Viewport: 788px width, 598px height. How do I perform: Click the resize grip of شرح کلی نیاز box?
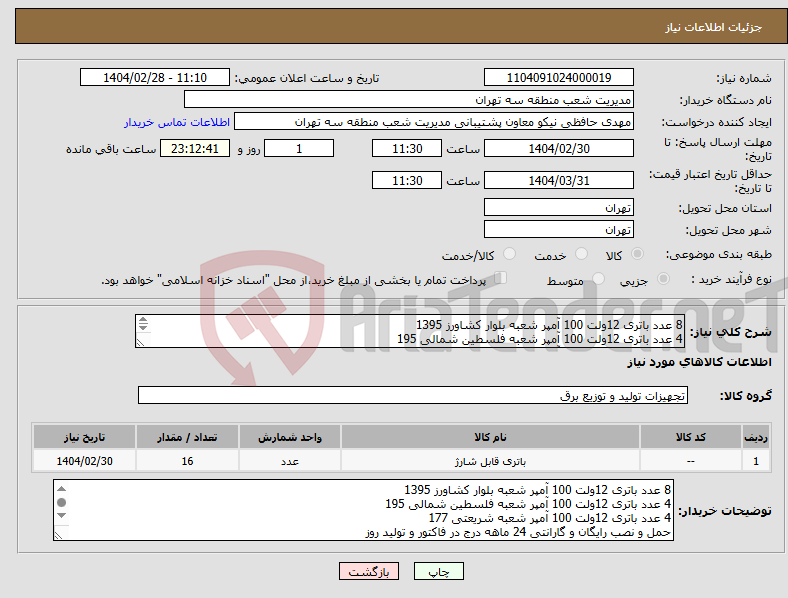click(x=140, y=343)
